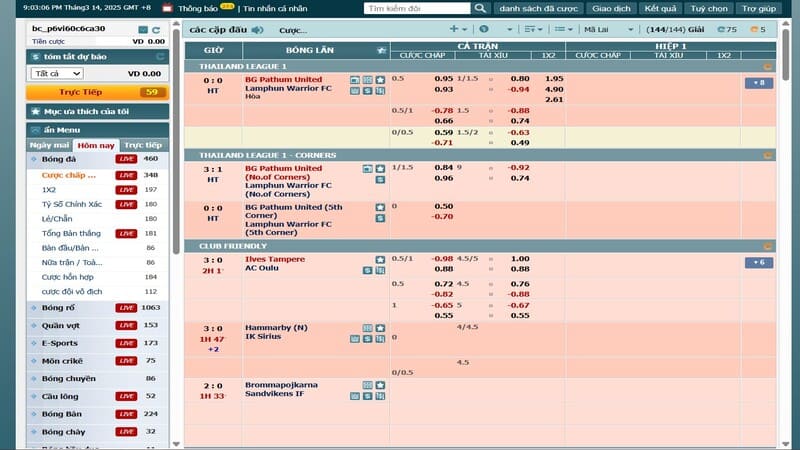Open statistics S icon for AC Oulu
800x450 pixels.
point(367,270)
